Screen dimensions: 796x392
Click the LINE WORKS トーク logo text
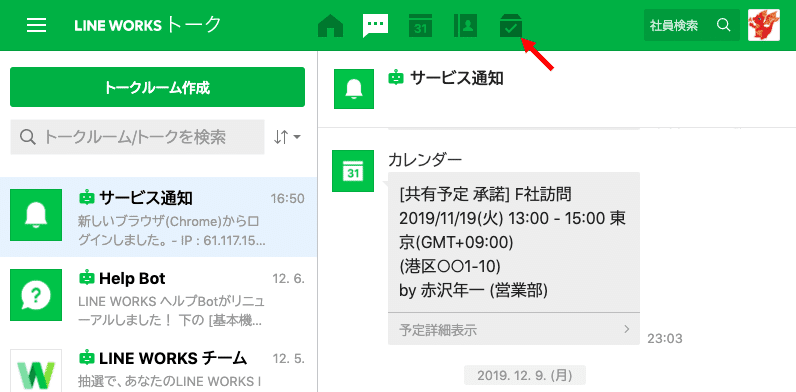pyautogui.click(x=148, y=25)
